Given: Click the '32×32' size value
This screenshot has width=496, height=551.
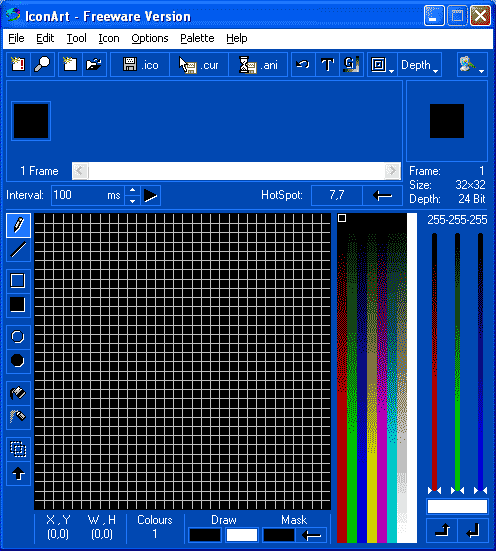Looking at the screenshot, I should tap(470, 185).
